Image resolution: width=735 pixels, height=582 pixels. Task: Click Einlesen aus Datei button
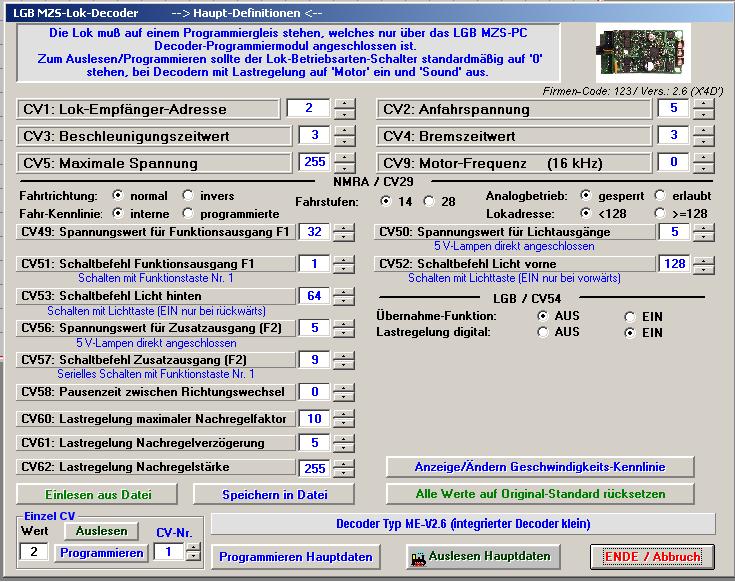click(x=98, y=494)
